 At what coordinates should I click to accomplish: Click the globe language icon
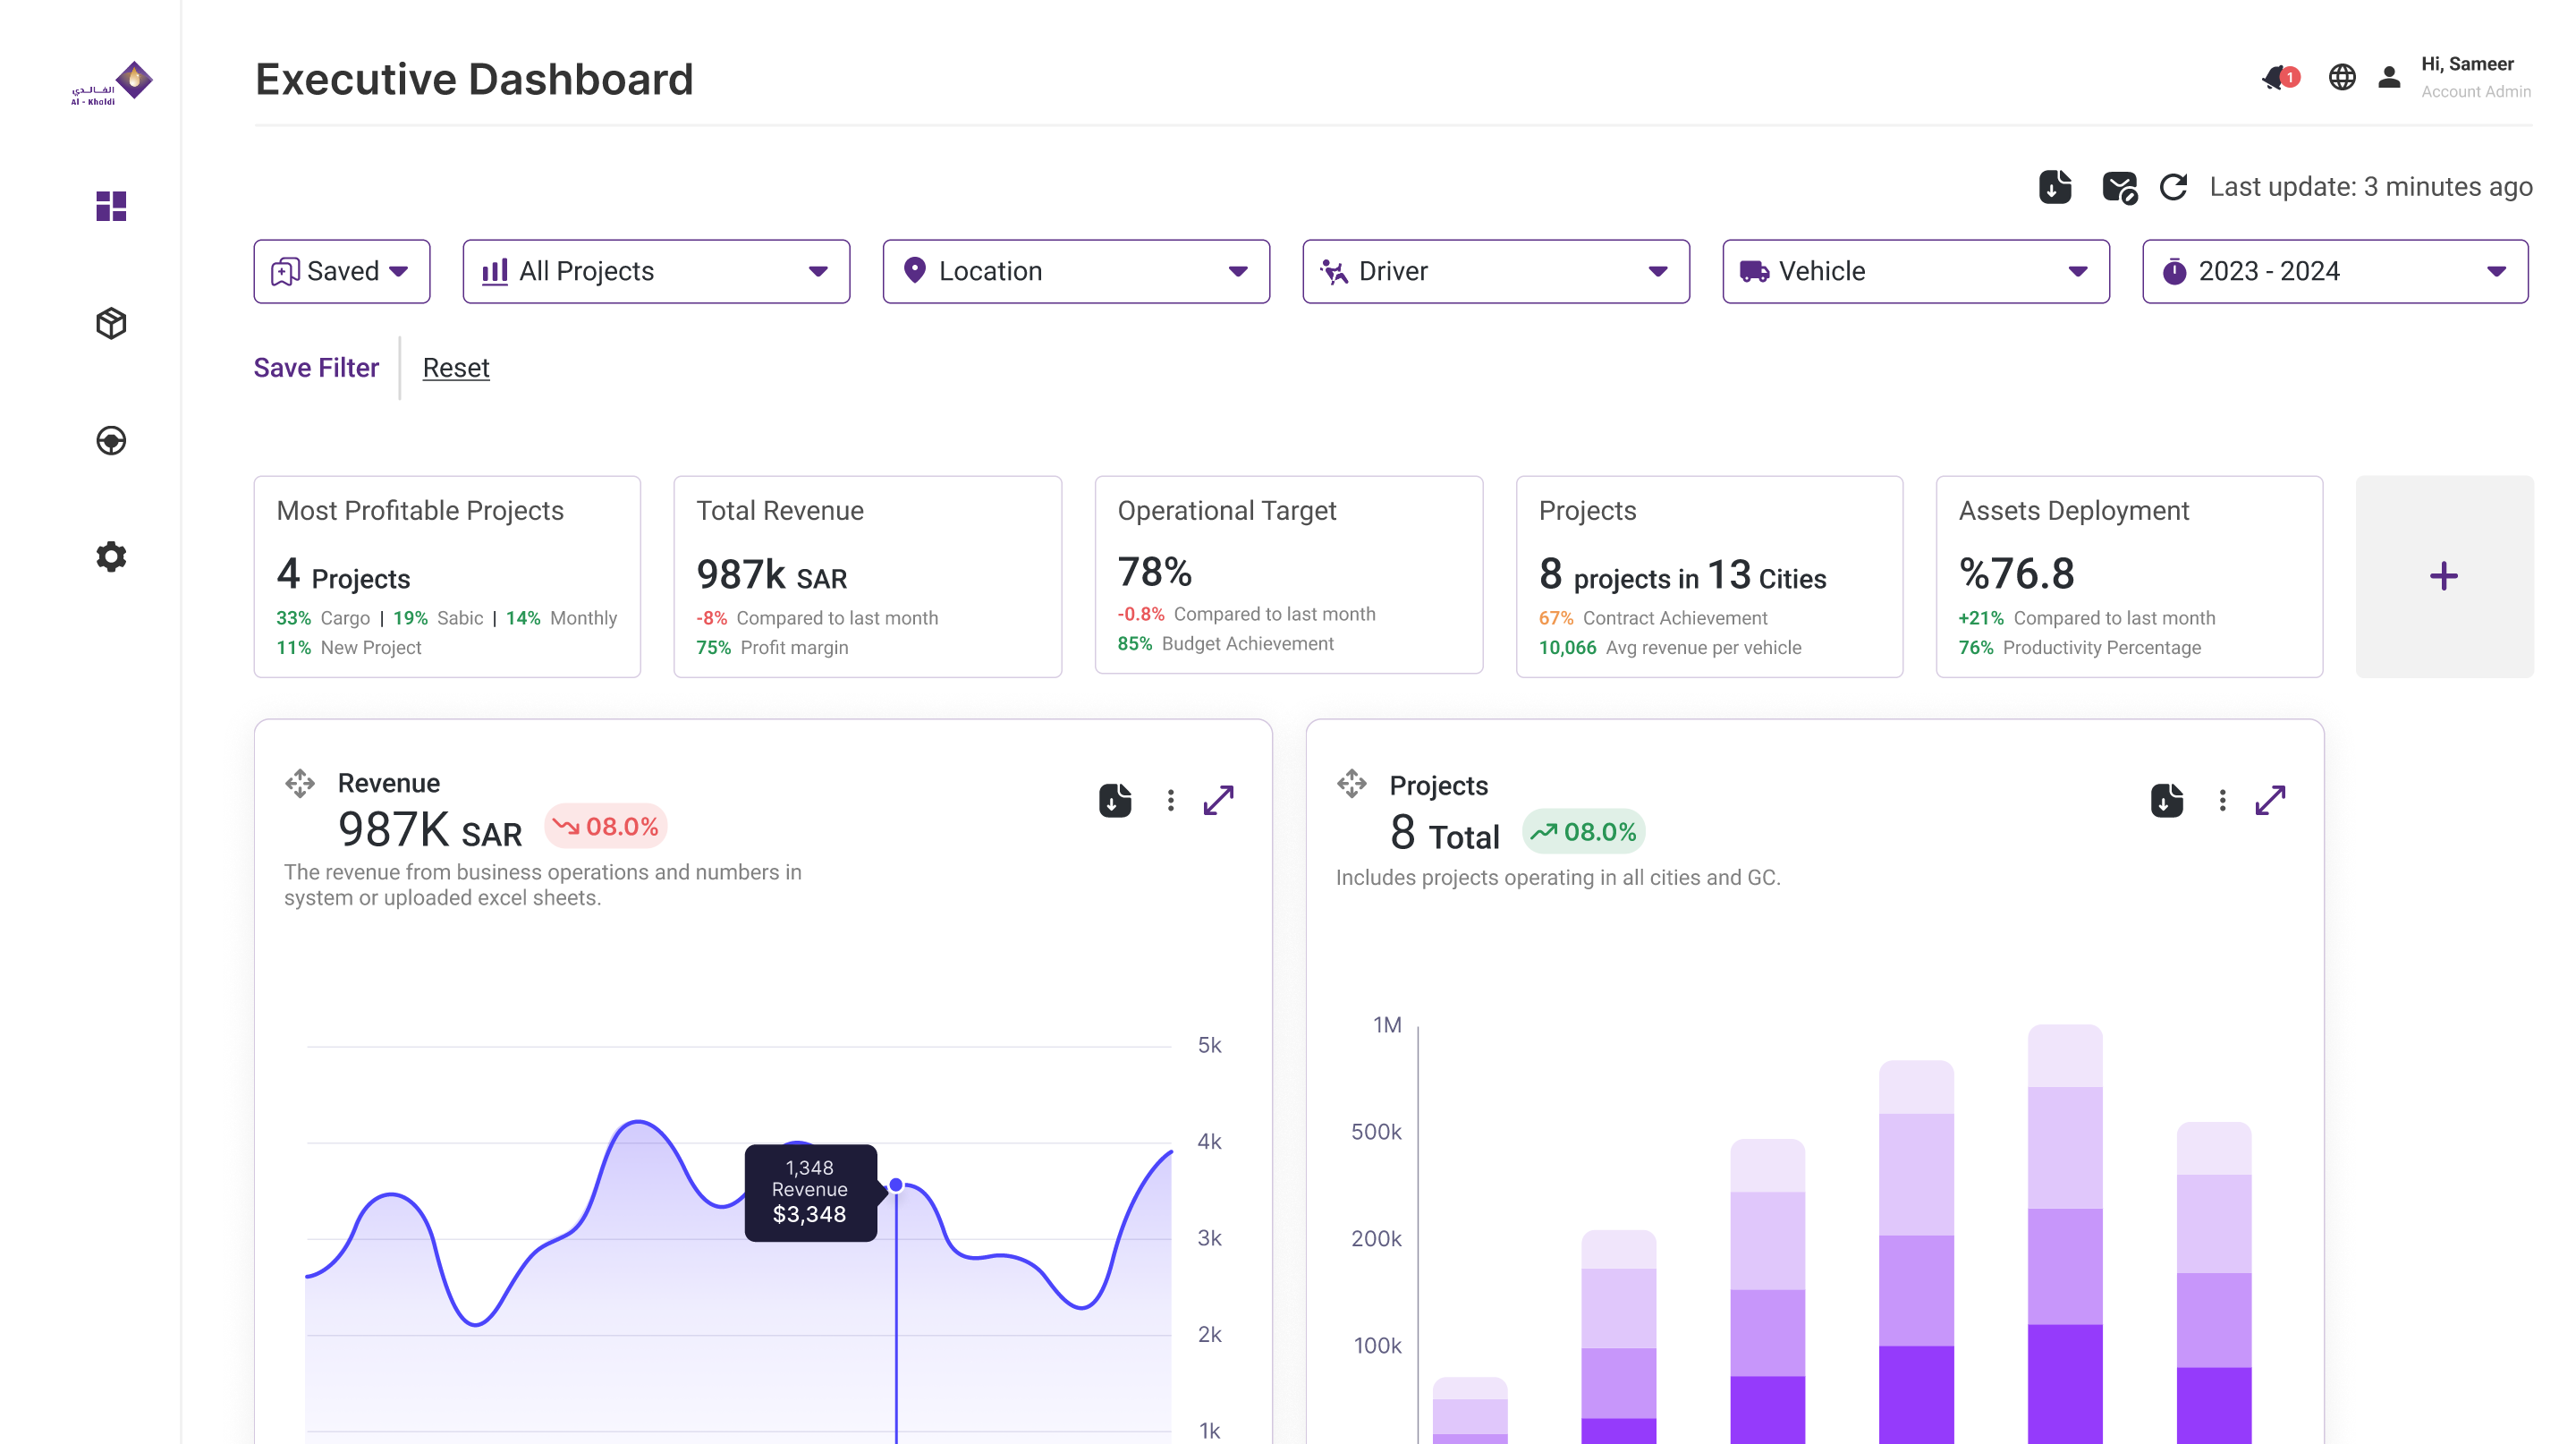click(2342, 77)
